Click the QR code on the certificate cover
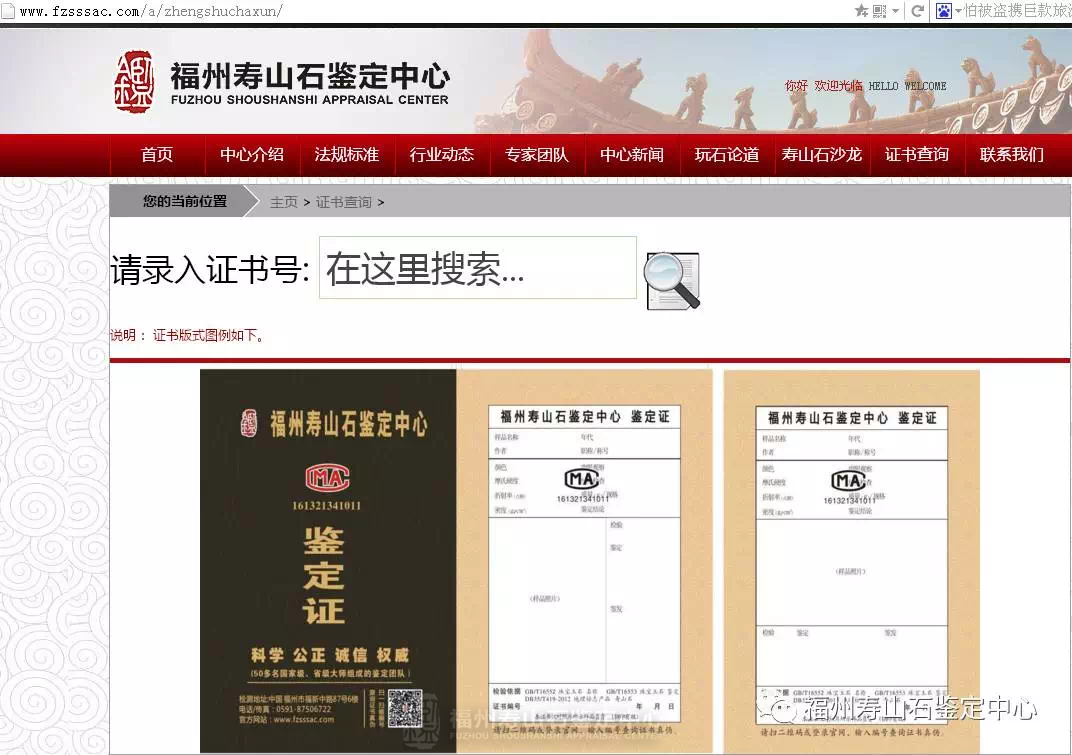Viewport: 1072px width, 755px height. click(x=405, y=708)
